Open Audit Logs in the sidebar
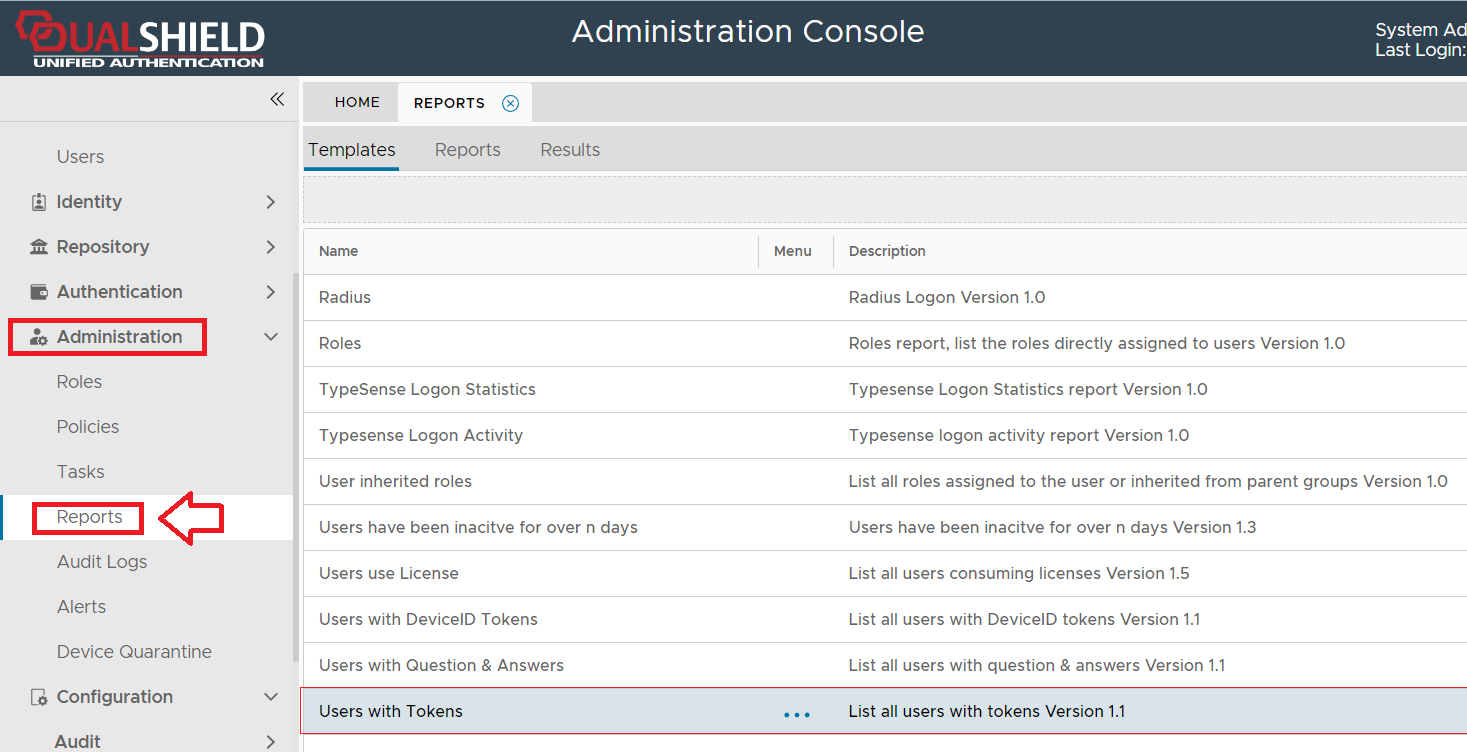 pyautogui.click(x=102, y=562)
